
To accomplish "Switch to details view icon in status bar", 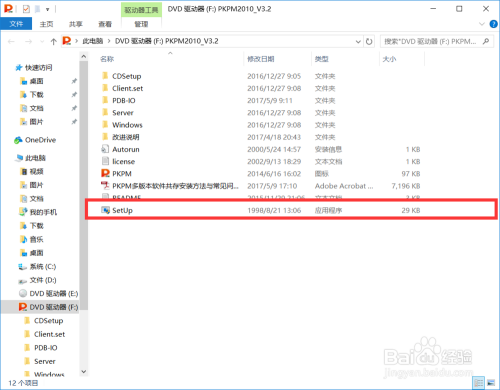I will 479,382.
